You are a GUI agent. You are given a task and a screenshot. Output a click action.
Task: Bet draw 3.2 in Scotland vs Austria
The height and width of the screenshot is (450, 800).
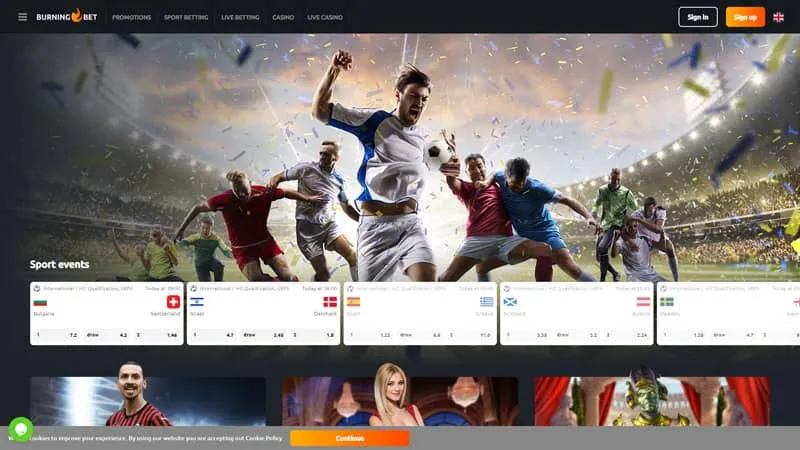coord(577,335)
